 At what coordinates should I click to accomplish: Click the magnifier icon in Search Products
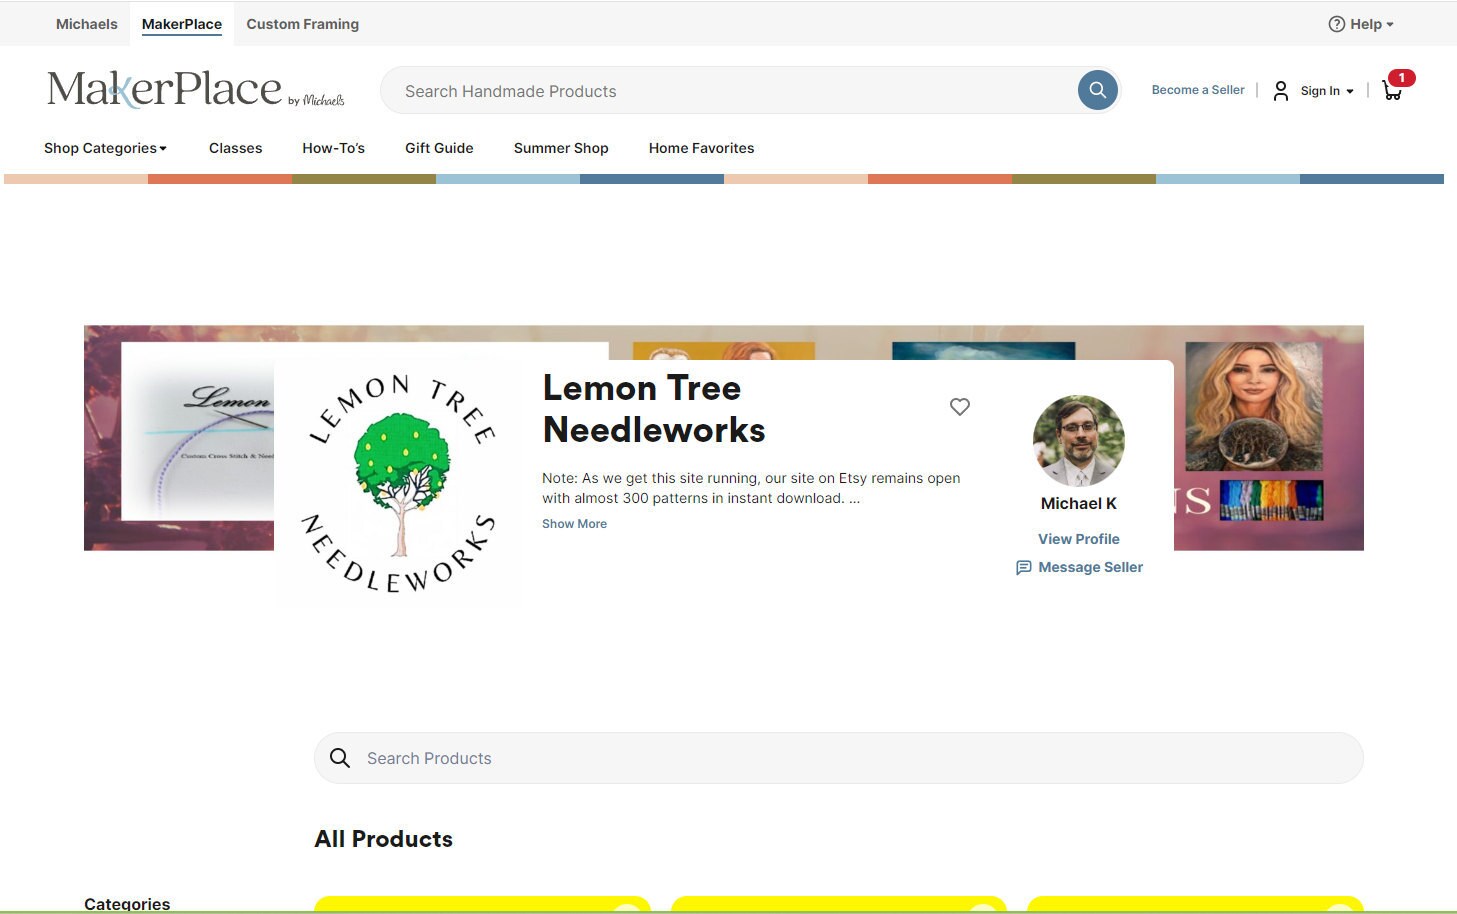click(x=340, y=758)
